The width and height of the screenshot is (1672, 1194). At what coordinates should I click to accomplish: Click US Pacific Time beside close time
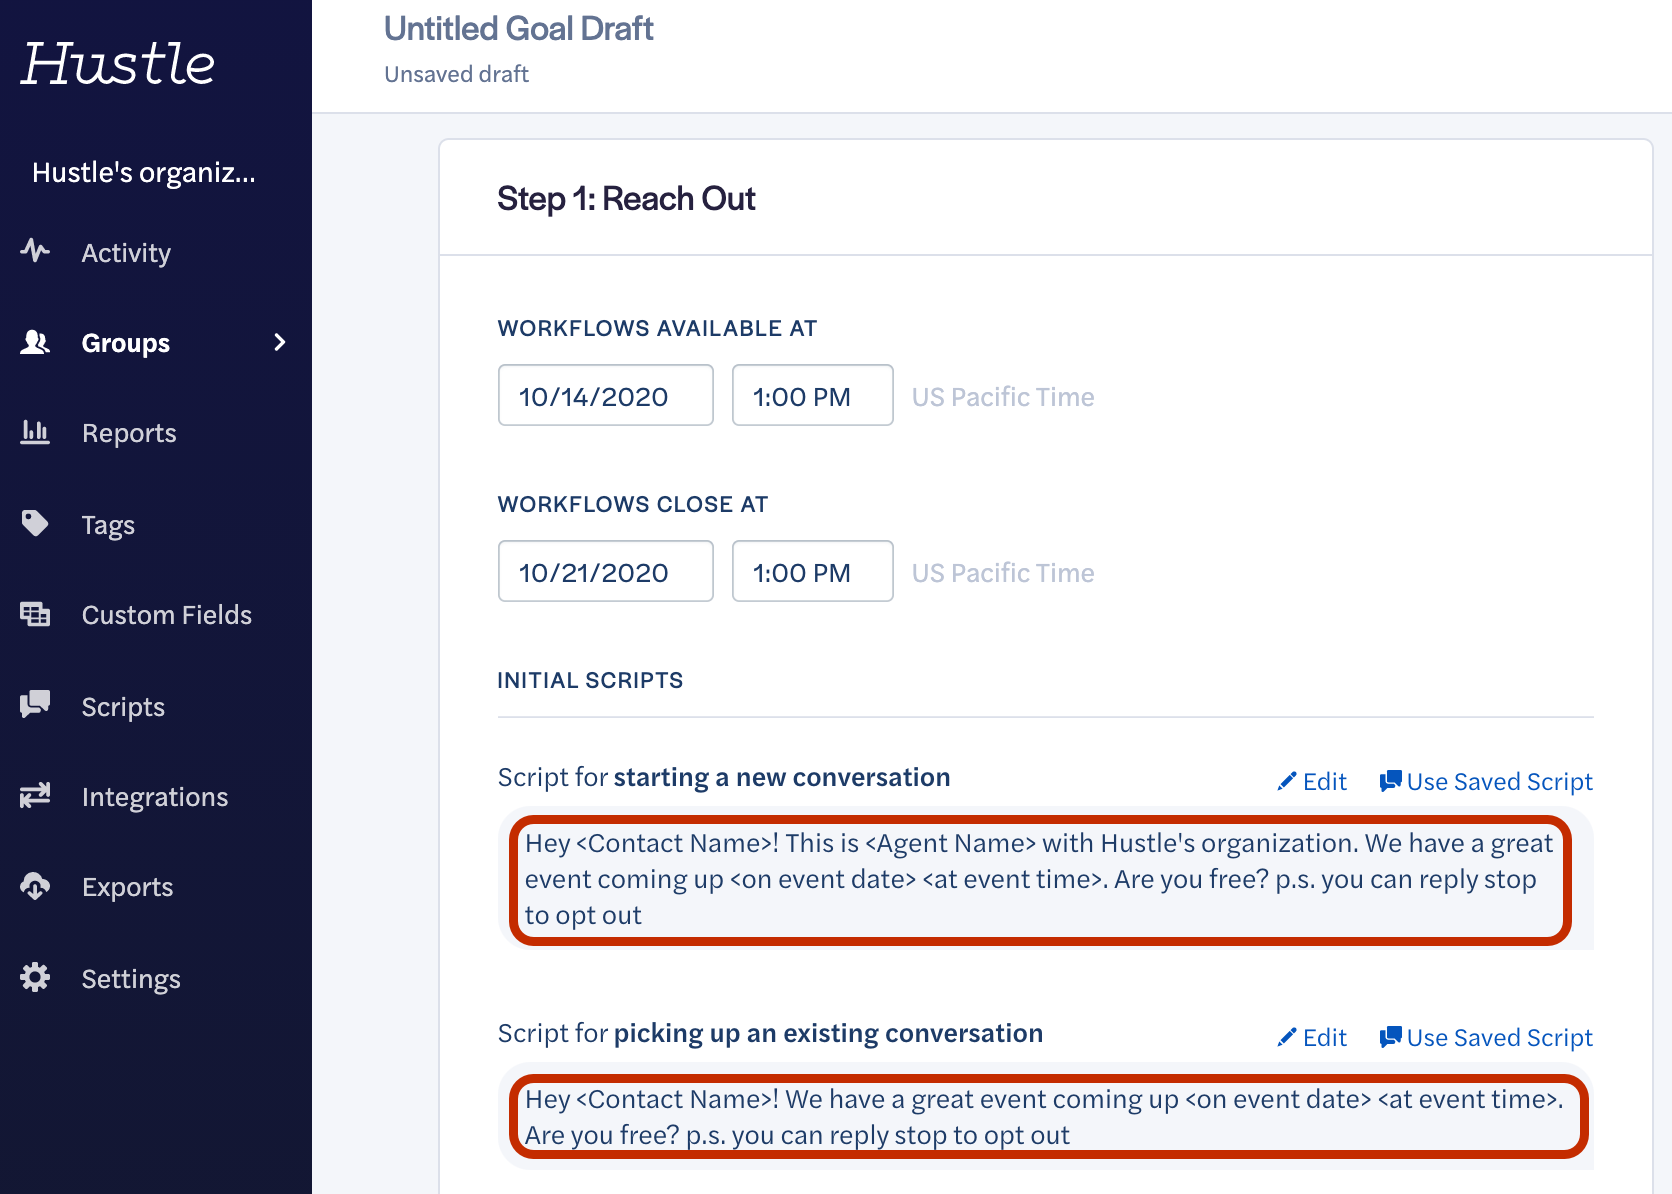pyautogui.click(x=1003, y=573)
